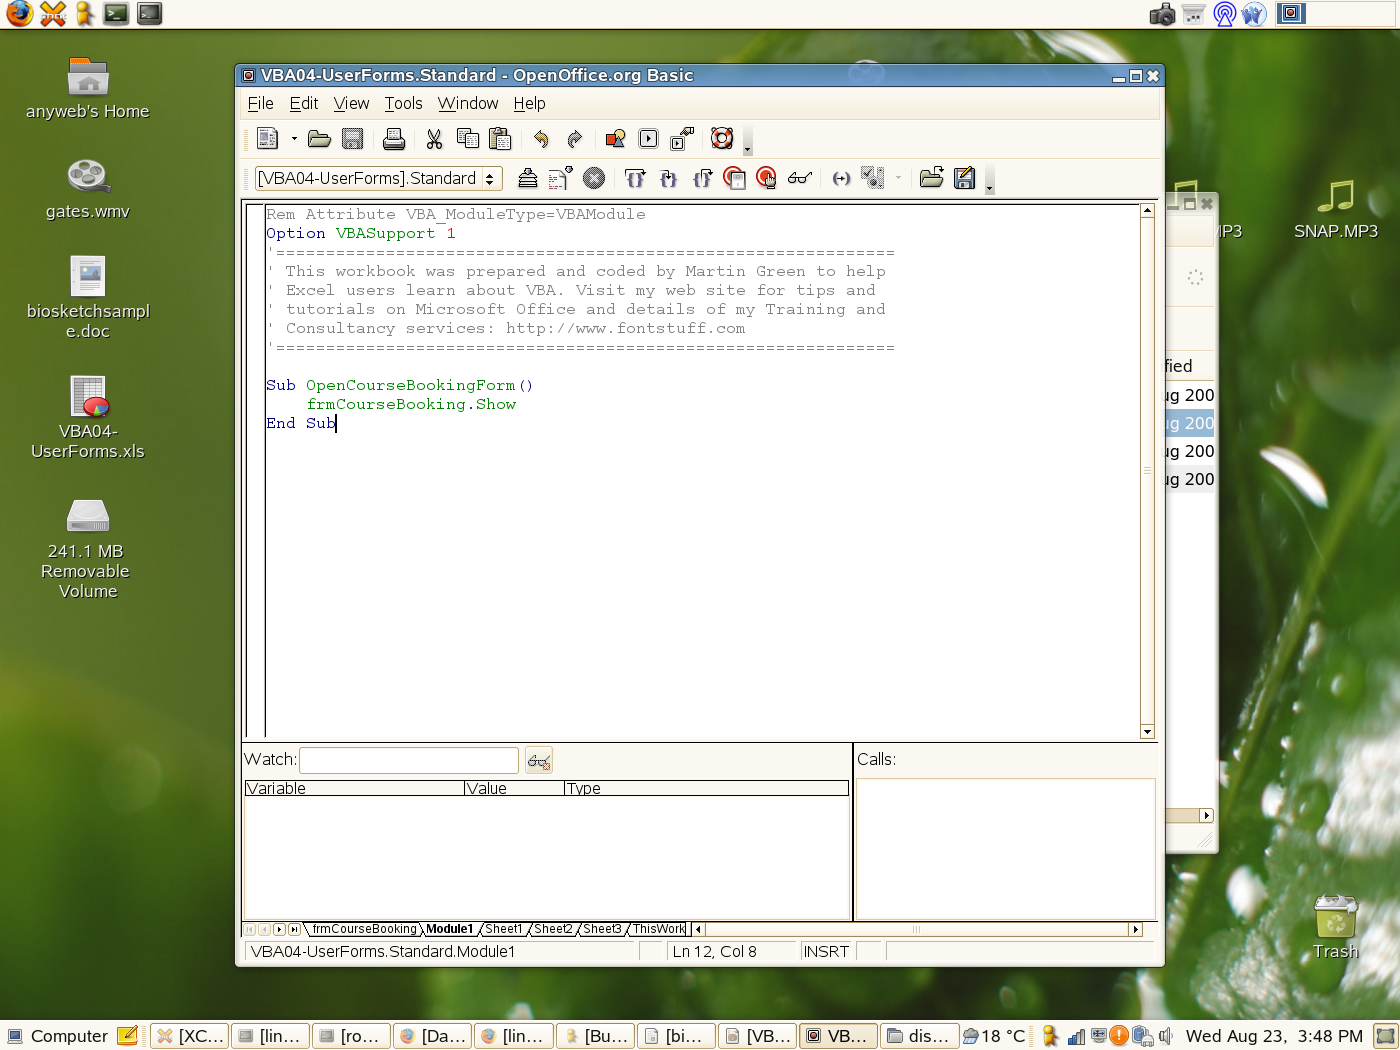Click editor vertical scrollbar down arrow

click(1147, 731)
